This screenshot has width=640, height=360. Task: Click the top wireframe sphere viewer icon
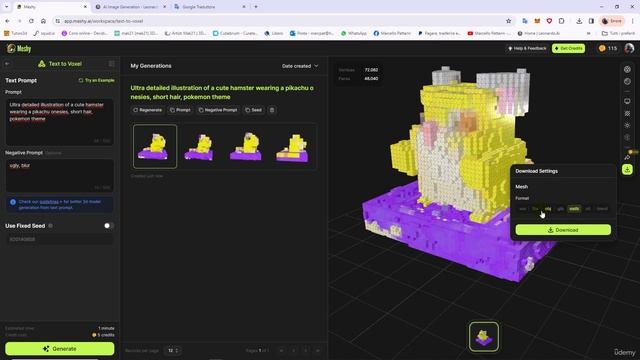click(x=627, y=69)
